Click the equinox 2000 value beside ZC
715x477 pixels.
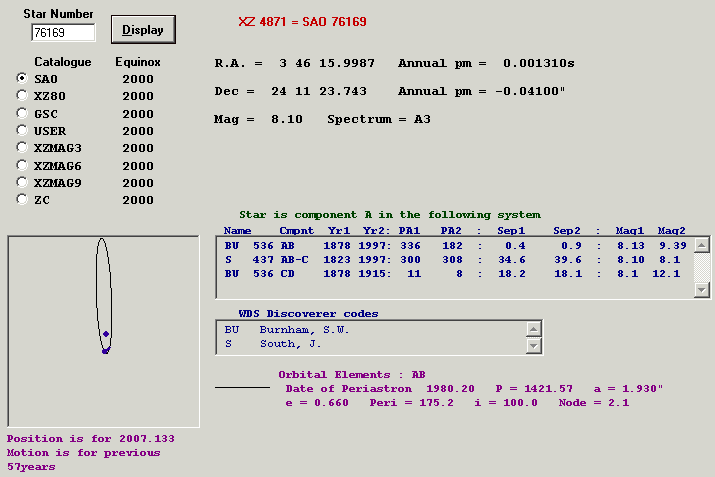(138, 200)
